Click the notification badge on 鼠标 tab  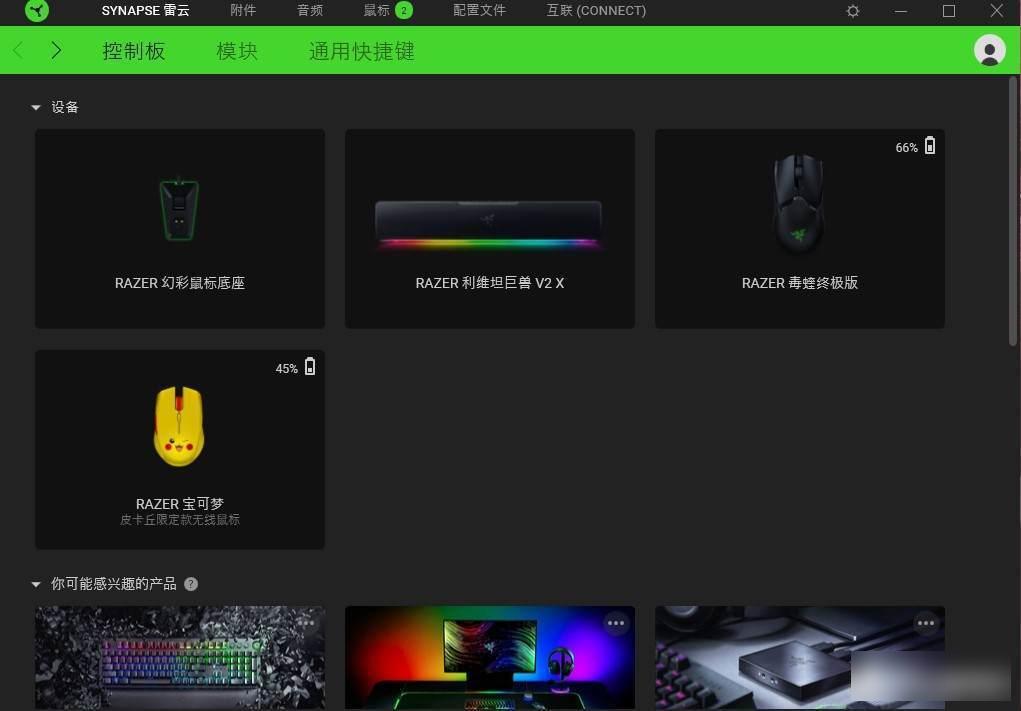tap(404, 10)
